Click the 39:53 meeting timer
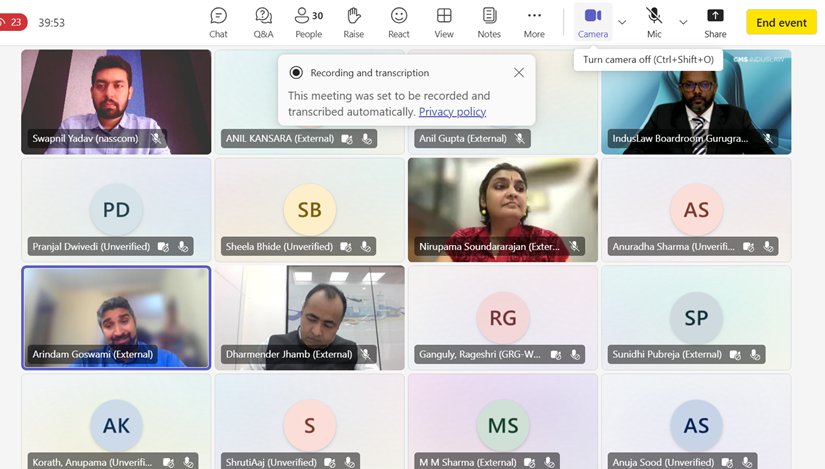This screenshot has width=825, height=469. 52,23
